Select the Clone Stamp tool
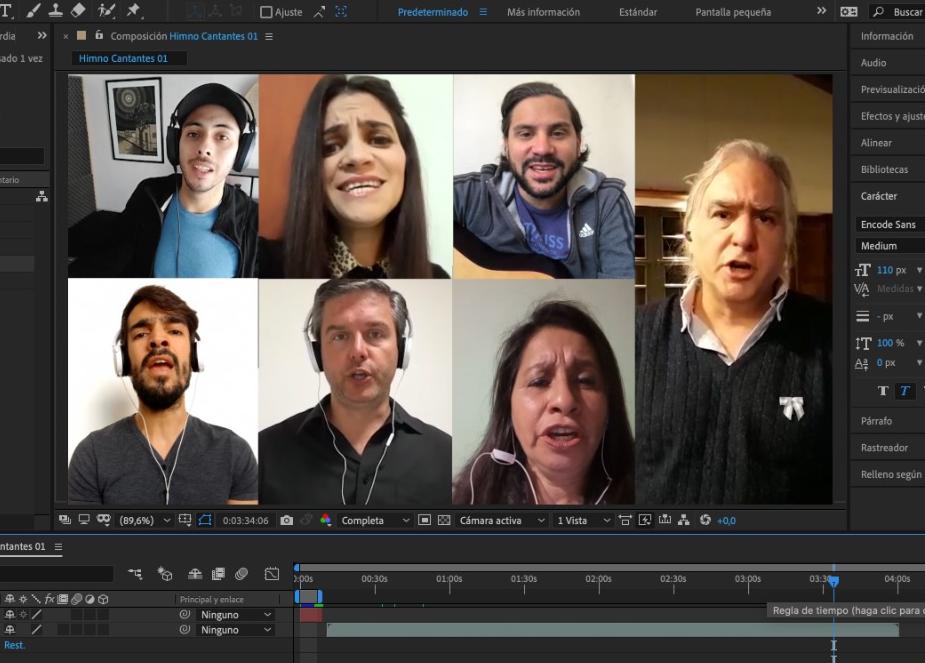The image size is (925, 663). pos(56,11)
